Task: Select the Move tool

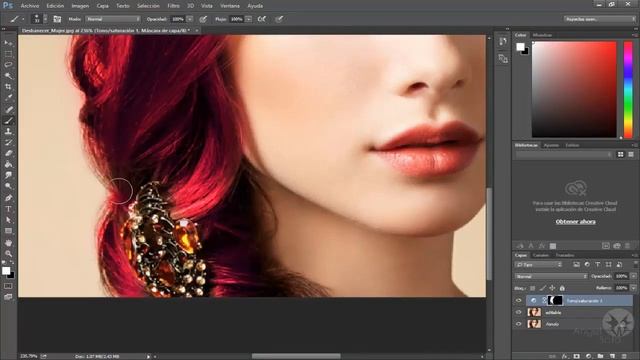Action: point(8,43)
